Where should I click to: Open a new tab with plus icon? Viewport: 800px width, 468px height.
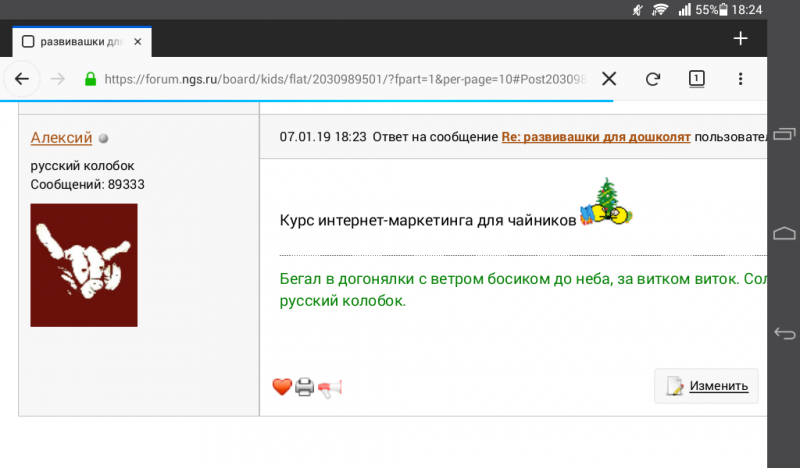click(740, 38)
